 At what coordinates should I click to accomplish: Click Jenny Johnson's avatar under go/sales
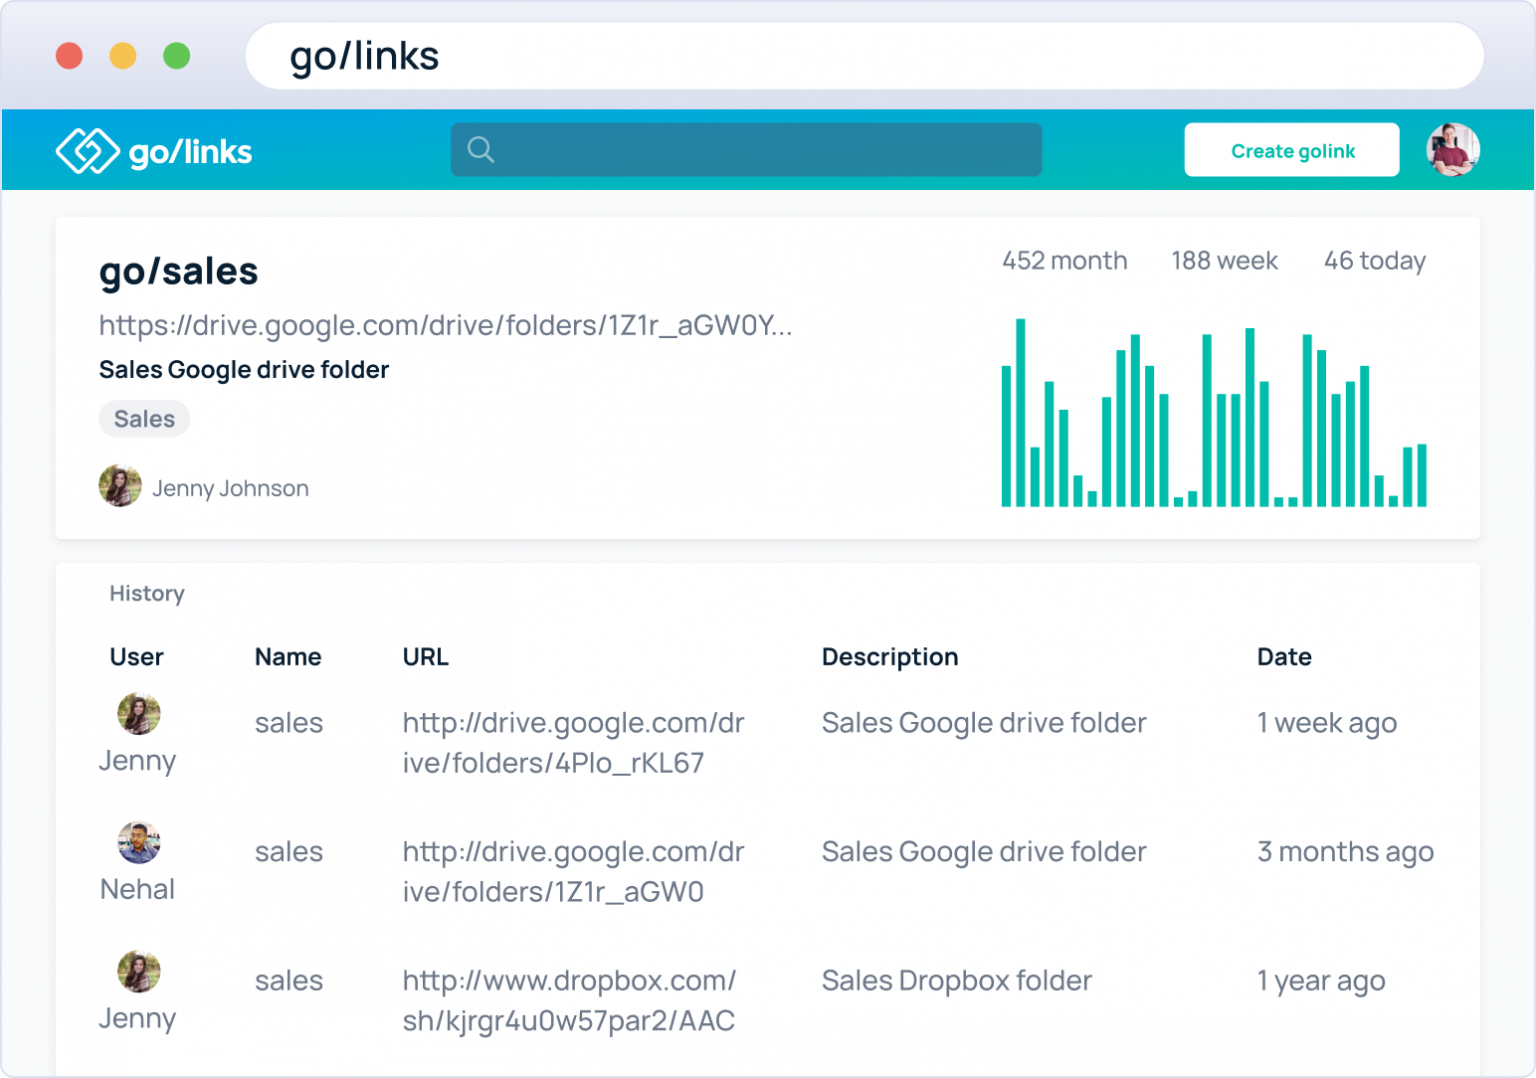point(120,485)
